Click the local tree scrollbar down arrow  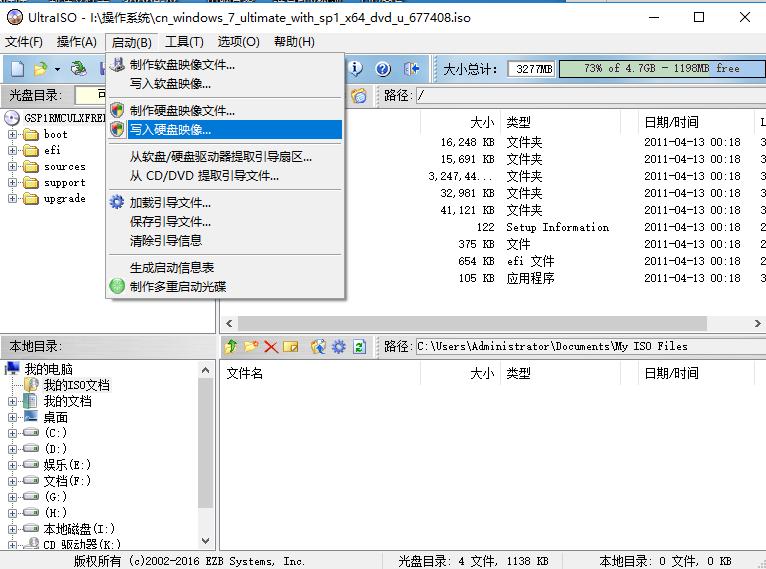tap(206, 541)
